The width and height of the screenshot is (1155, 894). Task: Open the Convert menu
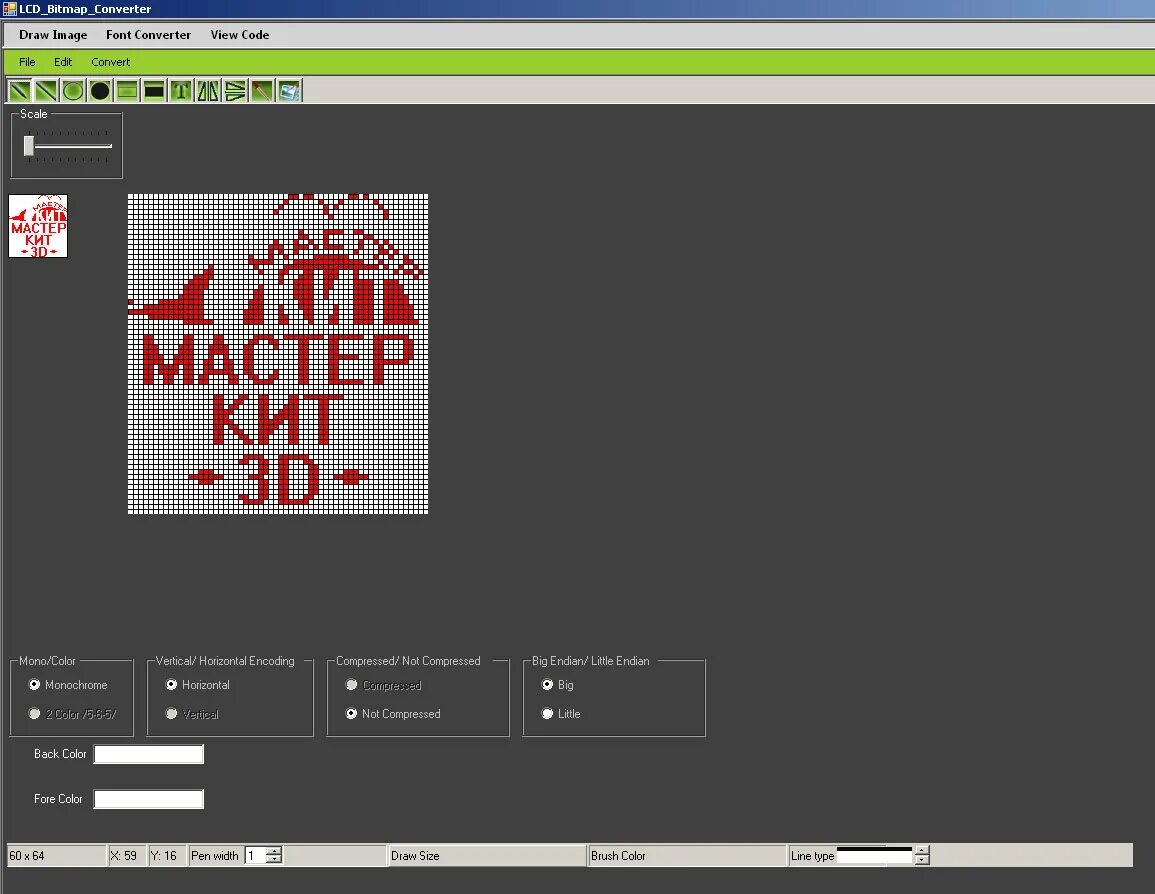point(110,62)
